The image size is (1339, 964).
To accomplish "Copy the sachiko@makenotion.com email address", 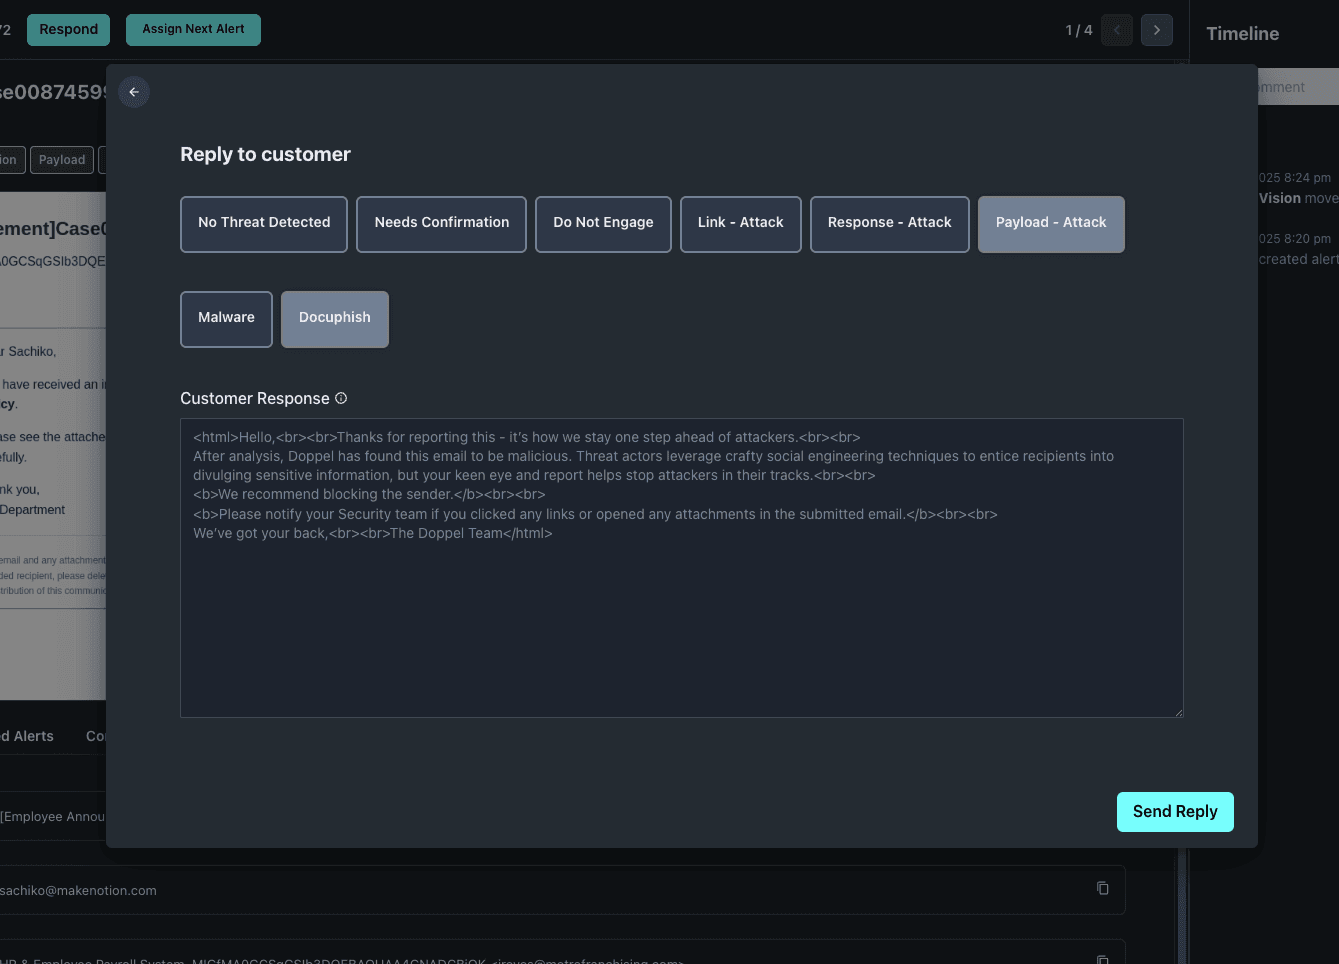I will (1102, 889).
